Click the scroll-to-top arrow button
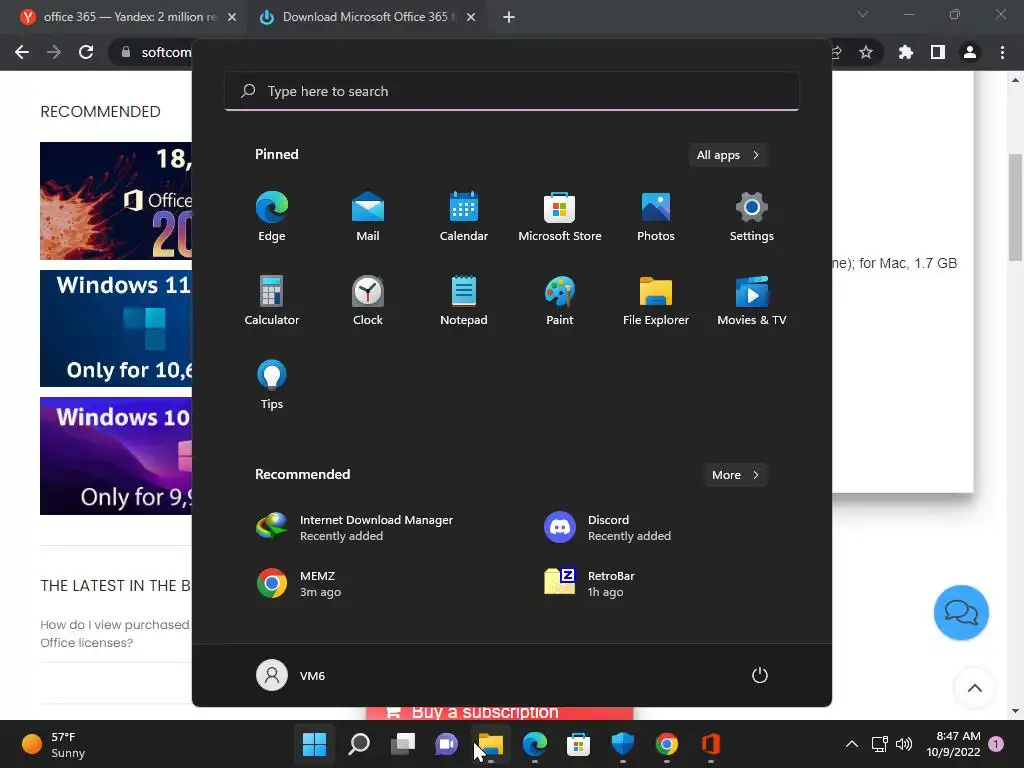 tap(974, 688)
